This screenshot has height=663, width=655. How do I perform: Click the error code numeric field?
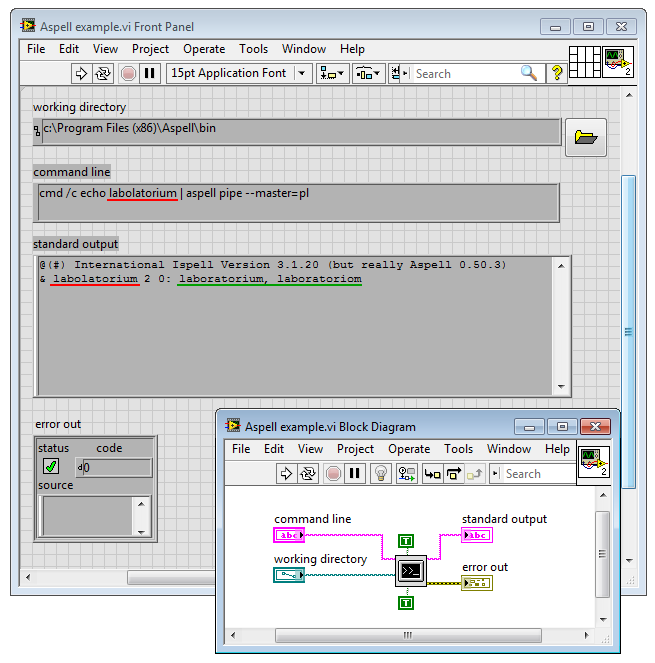[x=117, y=468]
